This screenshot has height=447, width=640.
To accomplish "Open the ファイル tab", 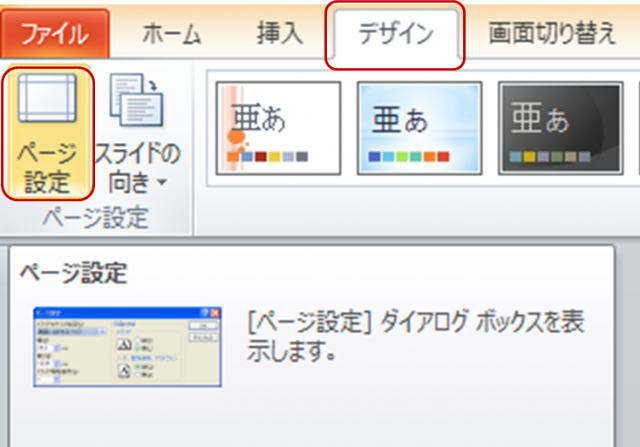I will coord(54,34).
